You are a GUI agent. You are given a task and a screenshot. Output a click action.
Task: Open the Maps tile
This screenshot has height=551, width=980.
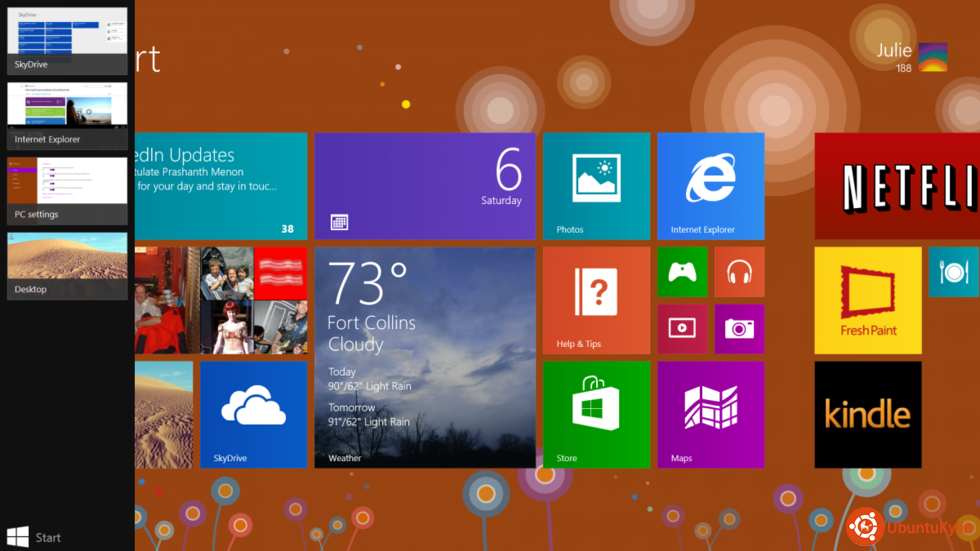710,414
